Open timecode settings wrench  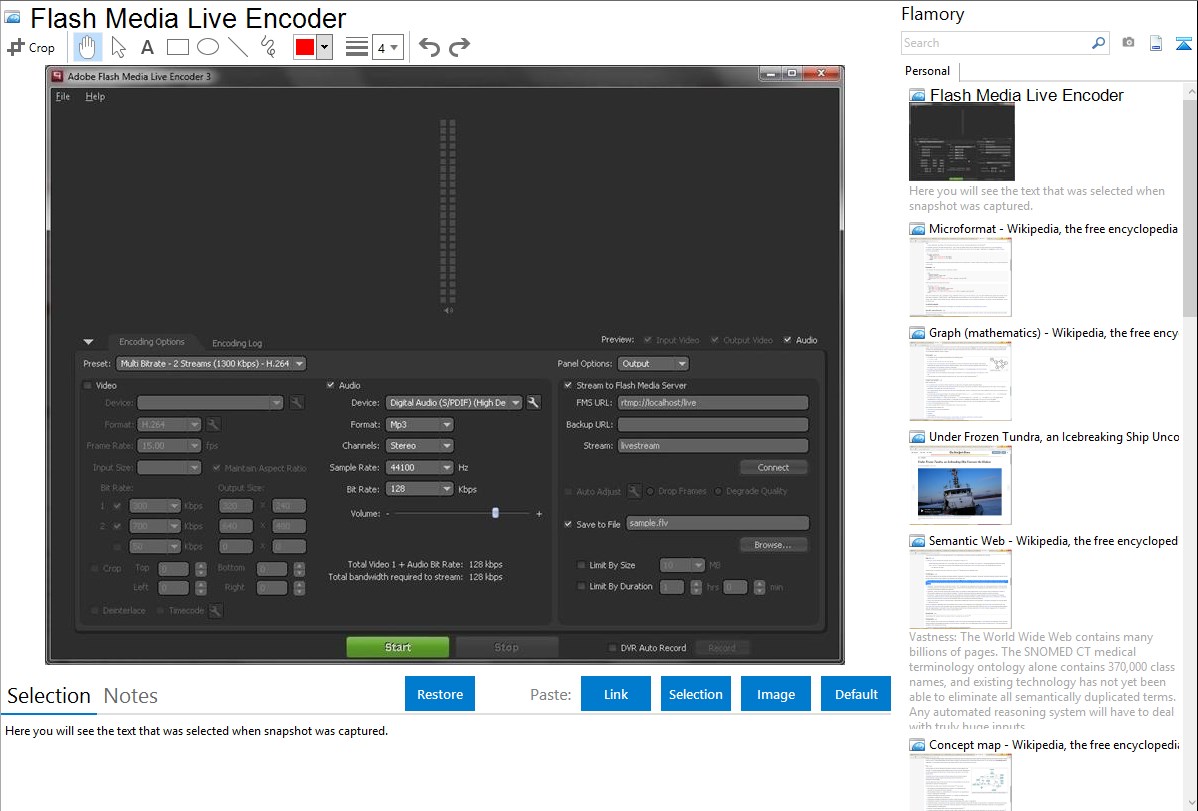215,610
